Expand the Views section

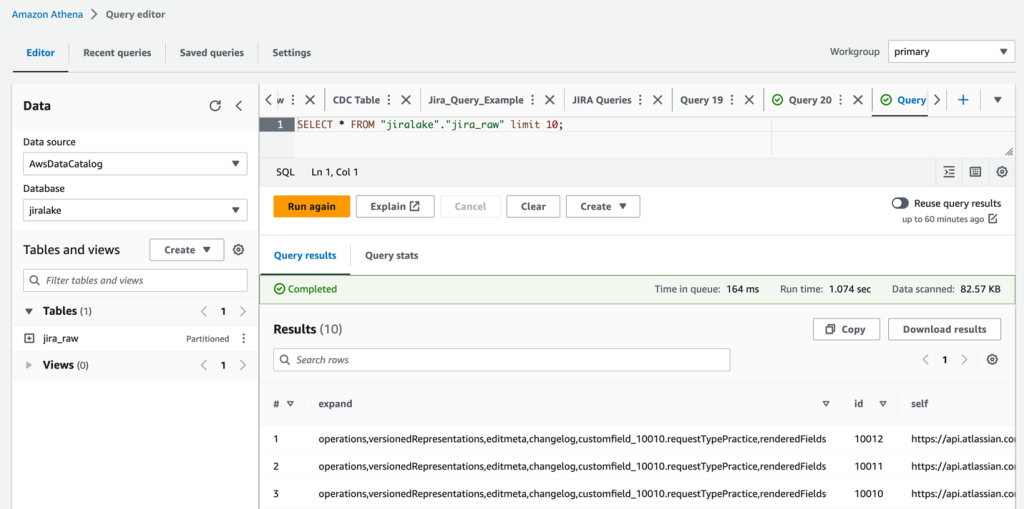click(29, 365)
